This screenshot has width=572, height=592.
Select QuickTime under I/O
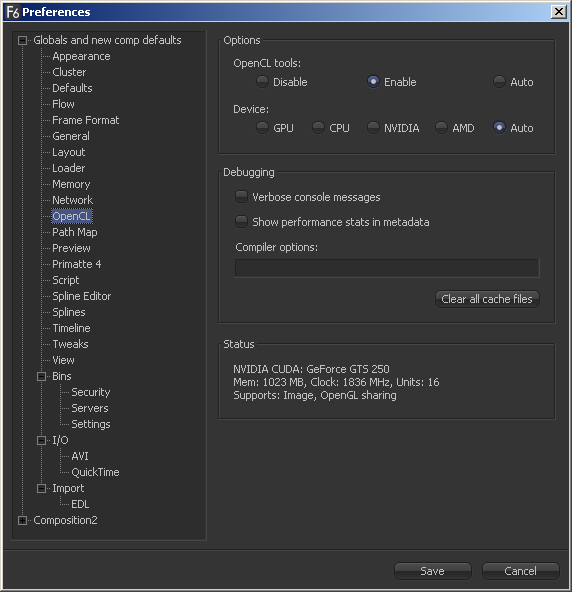tap(95, 472)
